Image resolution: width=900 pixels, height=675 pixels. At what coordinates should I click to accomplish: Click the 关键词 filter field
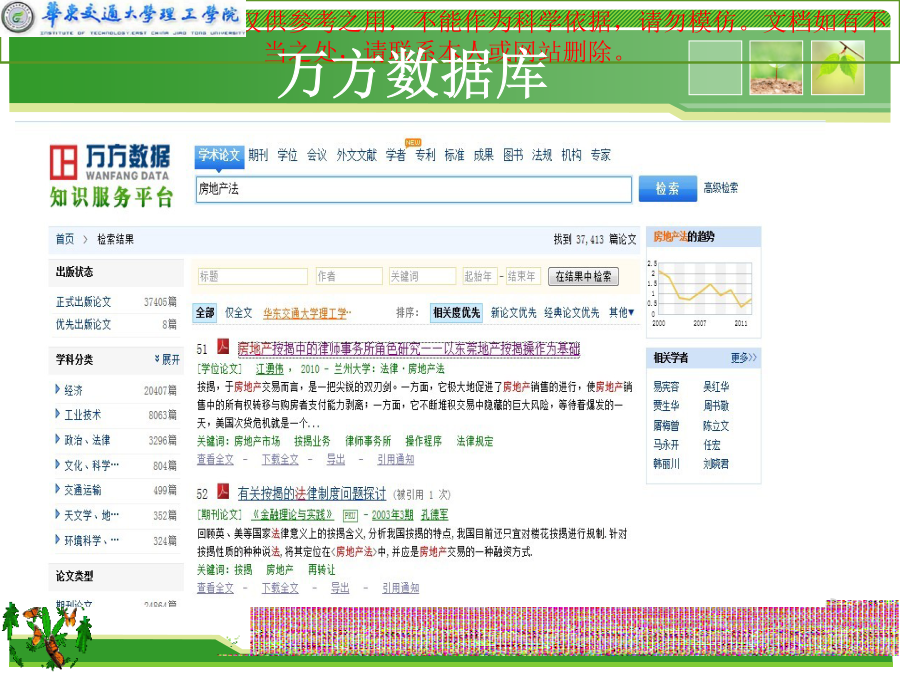click(x=422, y=276)
